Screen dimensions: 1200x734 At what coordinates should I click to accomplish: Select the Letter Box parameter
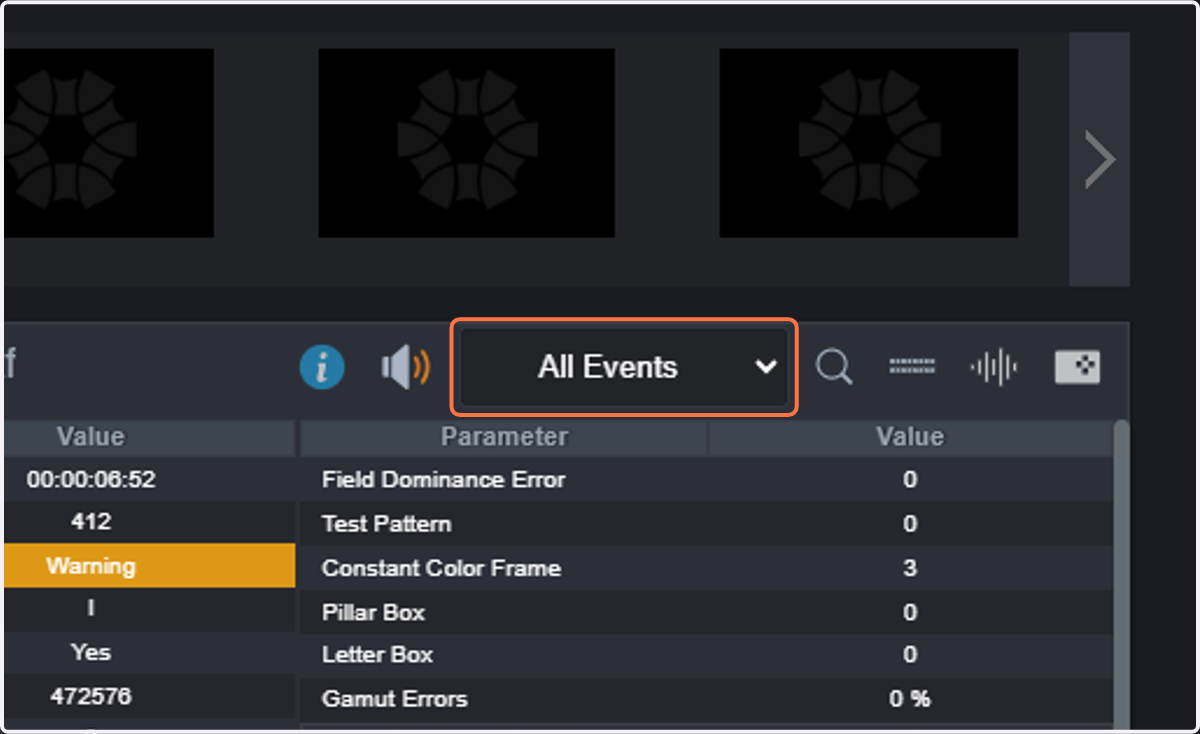coord(377,656)
